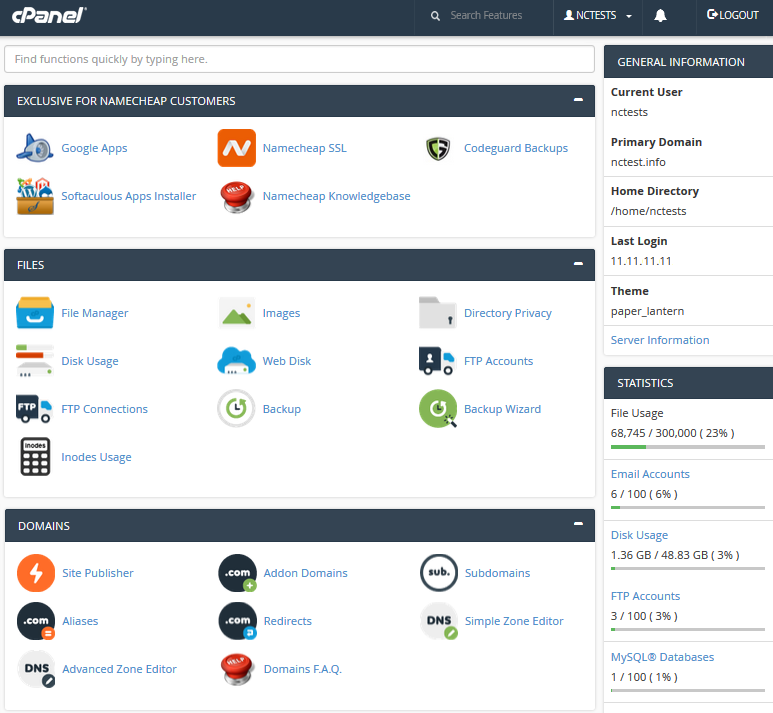This screenshot has height=713, width=773.
Task: Click the cPanel logo
Action: click(x=49, y=15)
